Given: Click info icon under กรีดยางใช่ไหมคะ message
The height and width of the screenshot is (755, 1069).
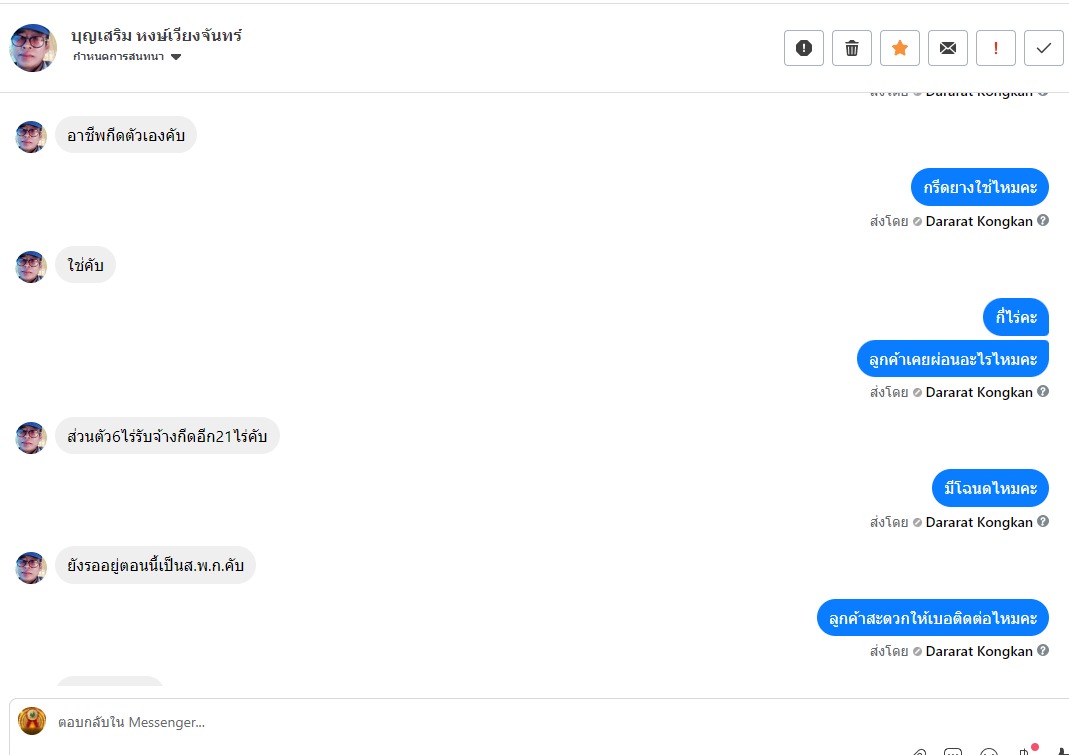Looking at the screenshot, I should pyautogui.click(x=1043, y=221).
